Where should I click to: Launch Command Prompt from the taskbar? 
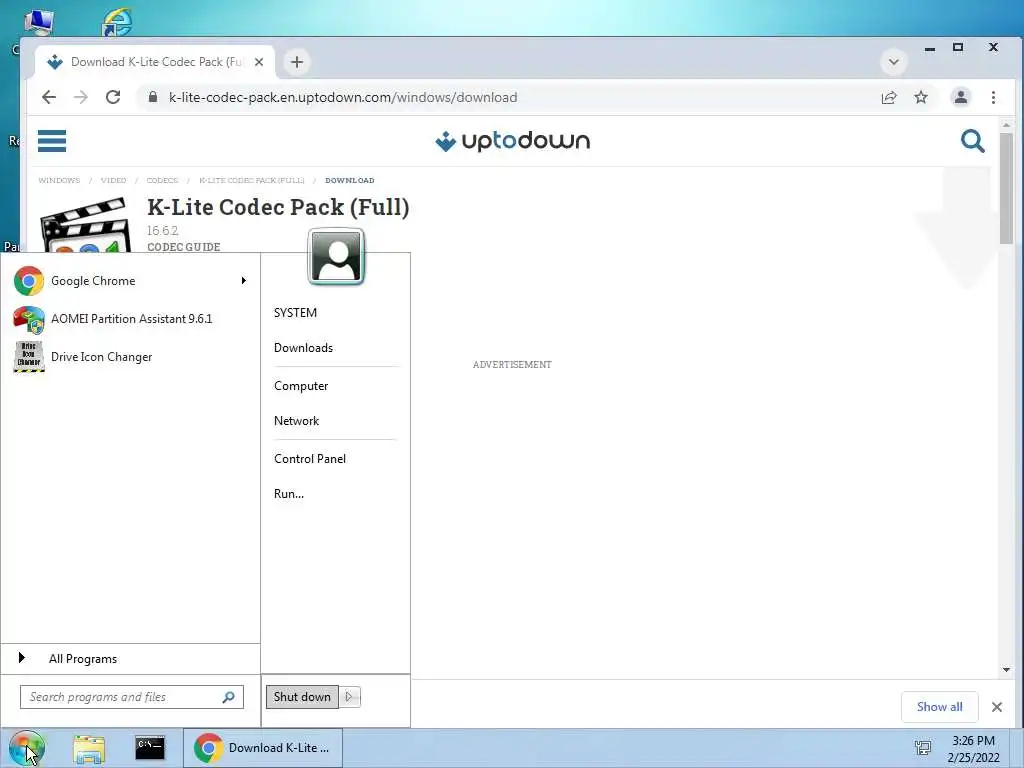coord(150,748)
